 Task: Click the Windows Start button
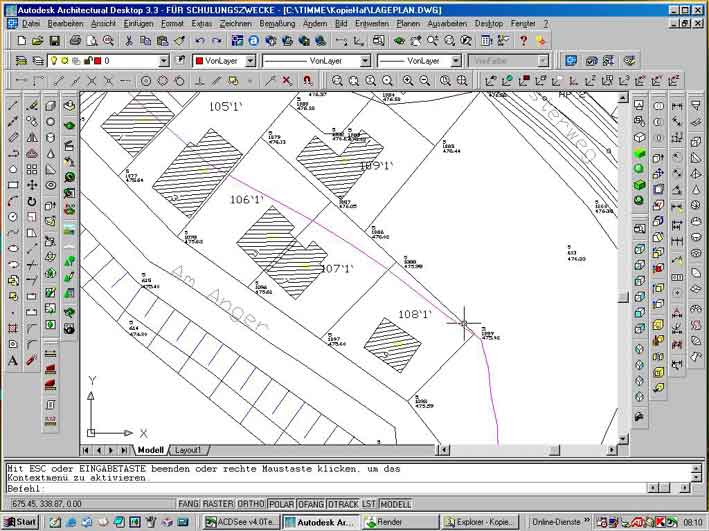(x=20, y=522)
